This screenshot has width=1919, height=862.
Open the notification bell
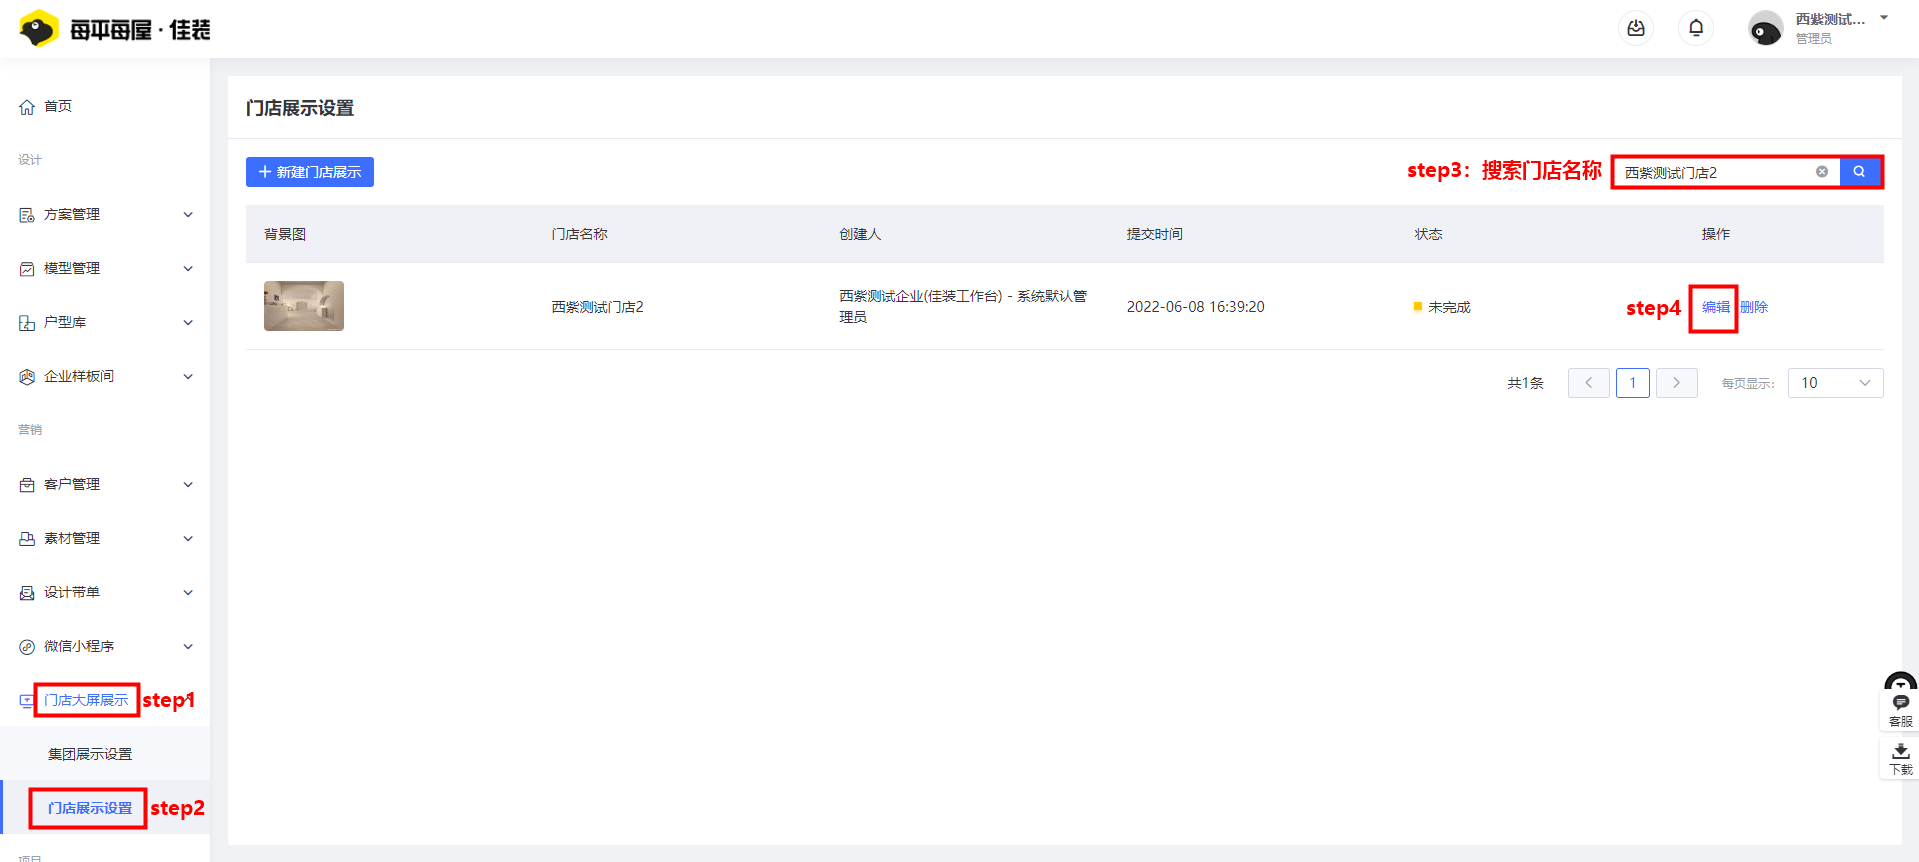pyautogui.click(x=1696, y=28)
